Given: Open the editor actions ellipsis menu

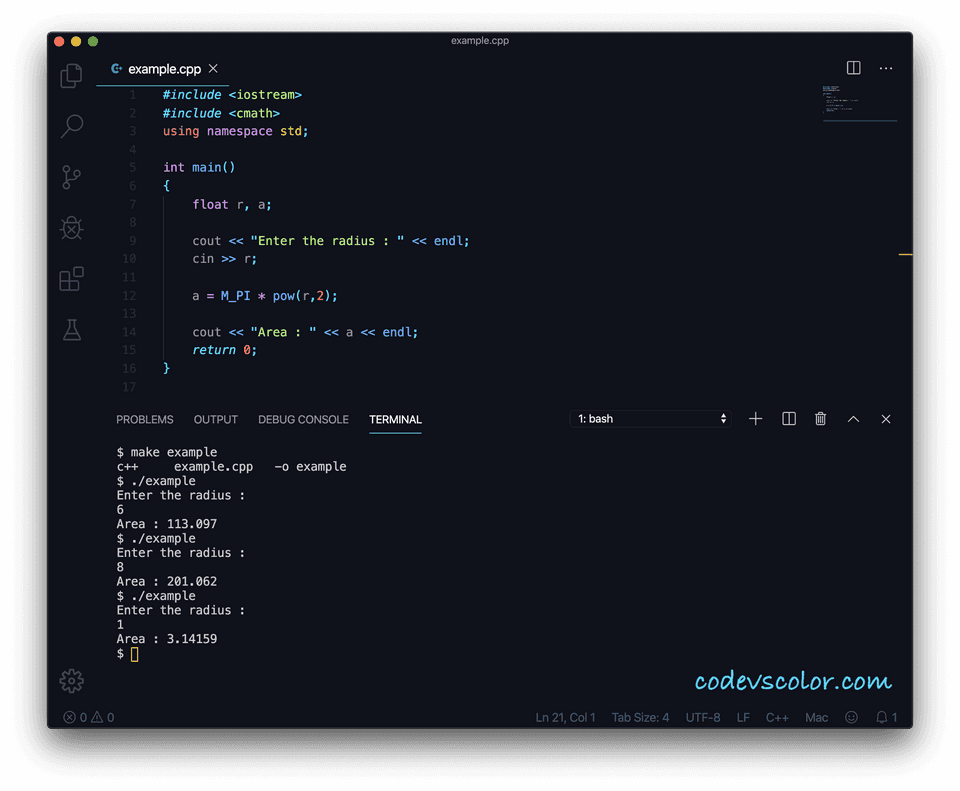Looking at the screenshot, I should pos(886,68).
